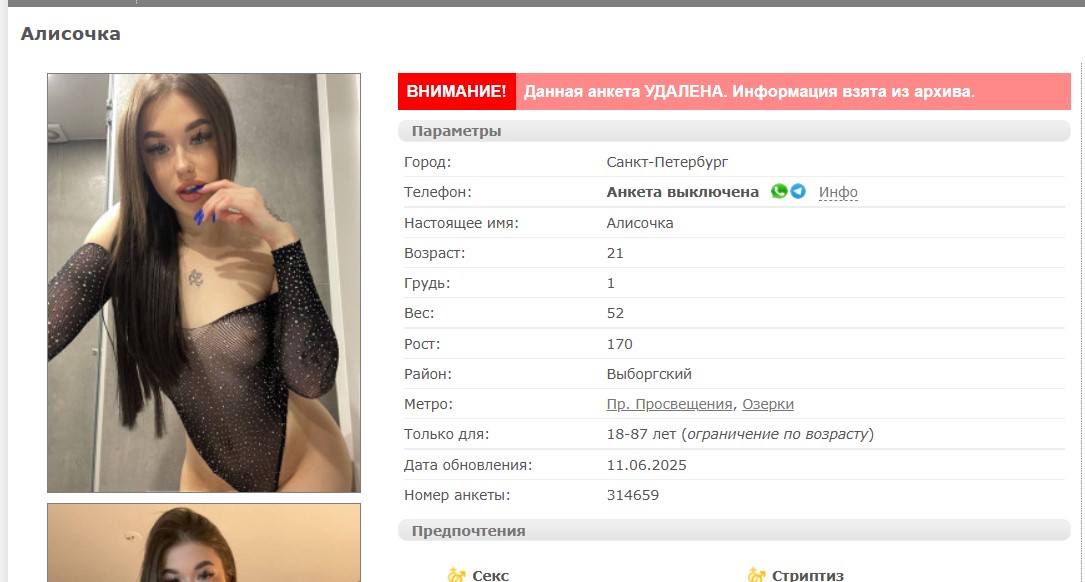Open the Пр. Просвещения metro link
Image resolution: width=1085 pixels, height=582 pixels.
click(x=669, y=404)
